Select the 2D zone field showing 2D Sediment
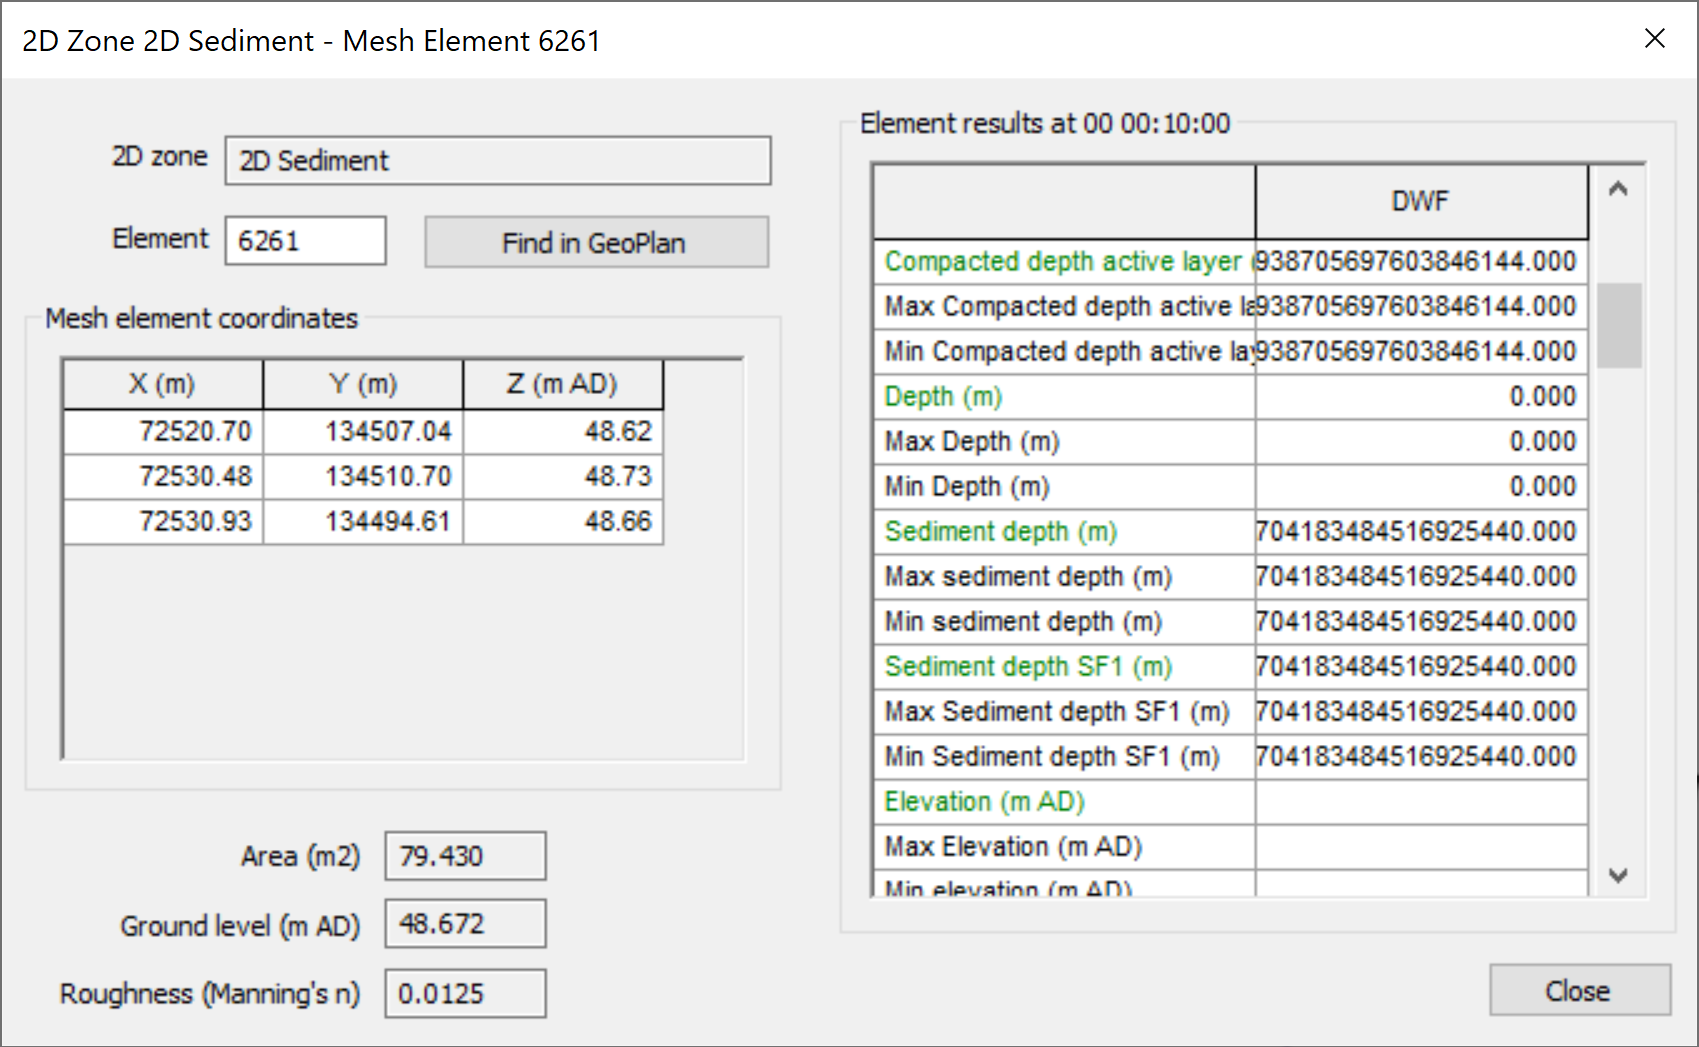This screenshot has height=1047, width=1699. pyautogui.click(x=497, y=160)
